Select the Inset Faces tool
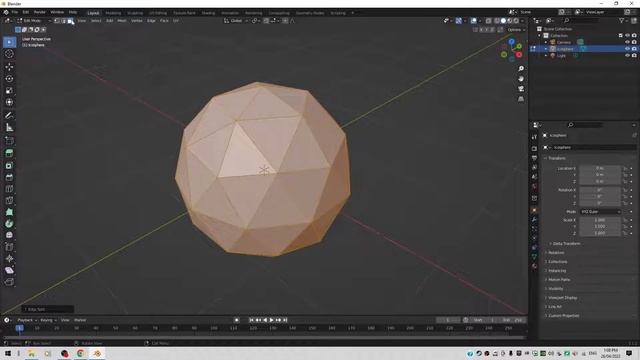The height and width of the screenshot is (360, 640). 9,165
